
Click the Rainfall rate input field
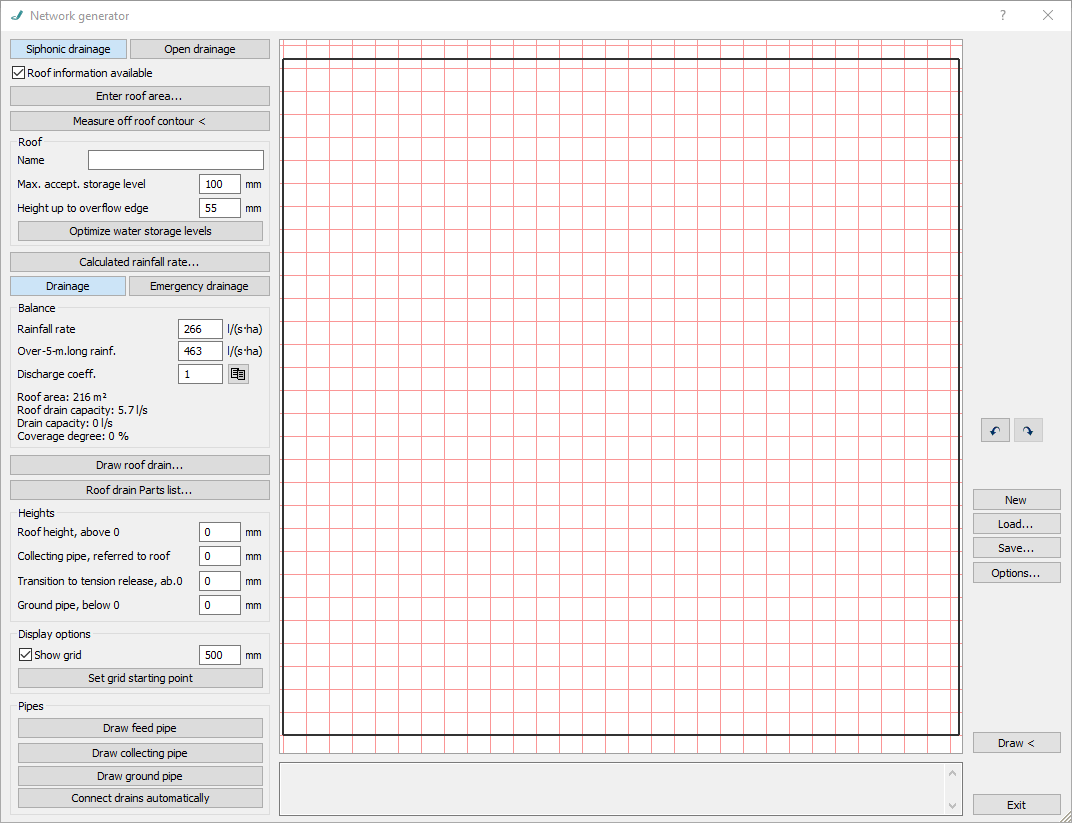(200, 329)
